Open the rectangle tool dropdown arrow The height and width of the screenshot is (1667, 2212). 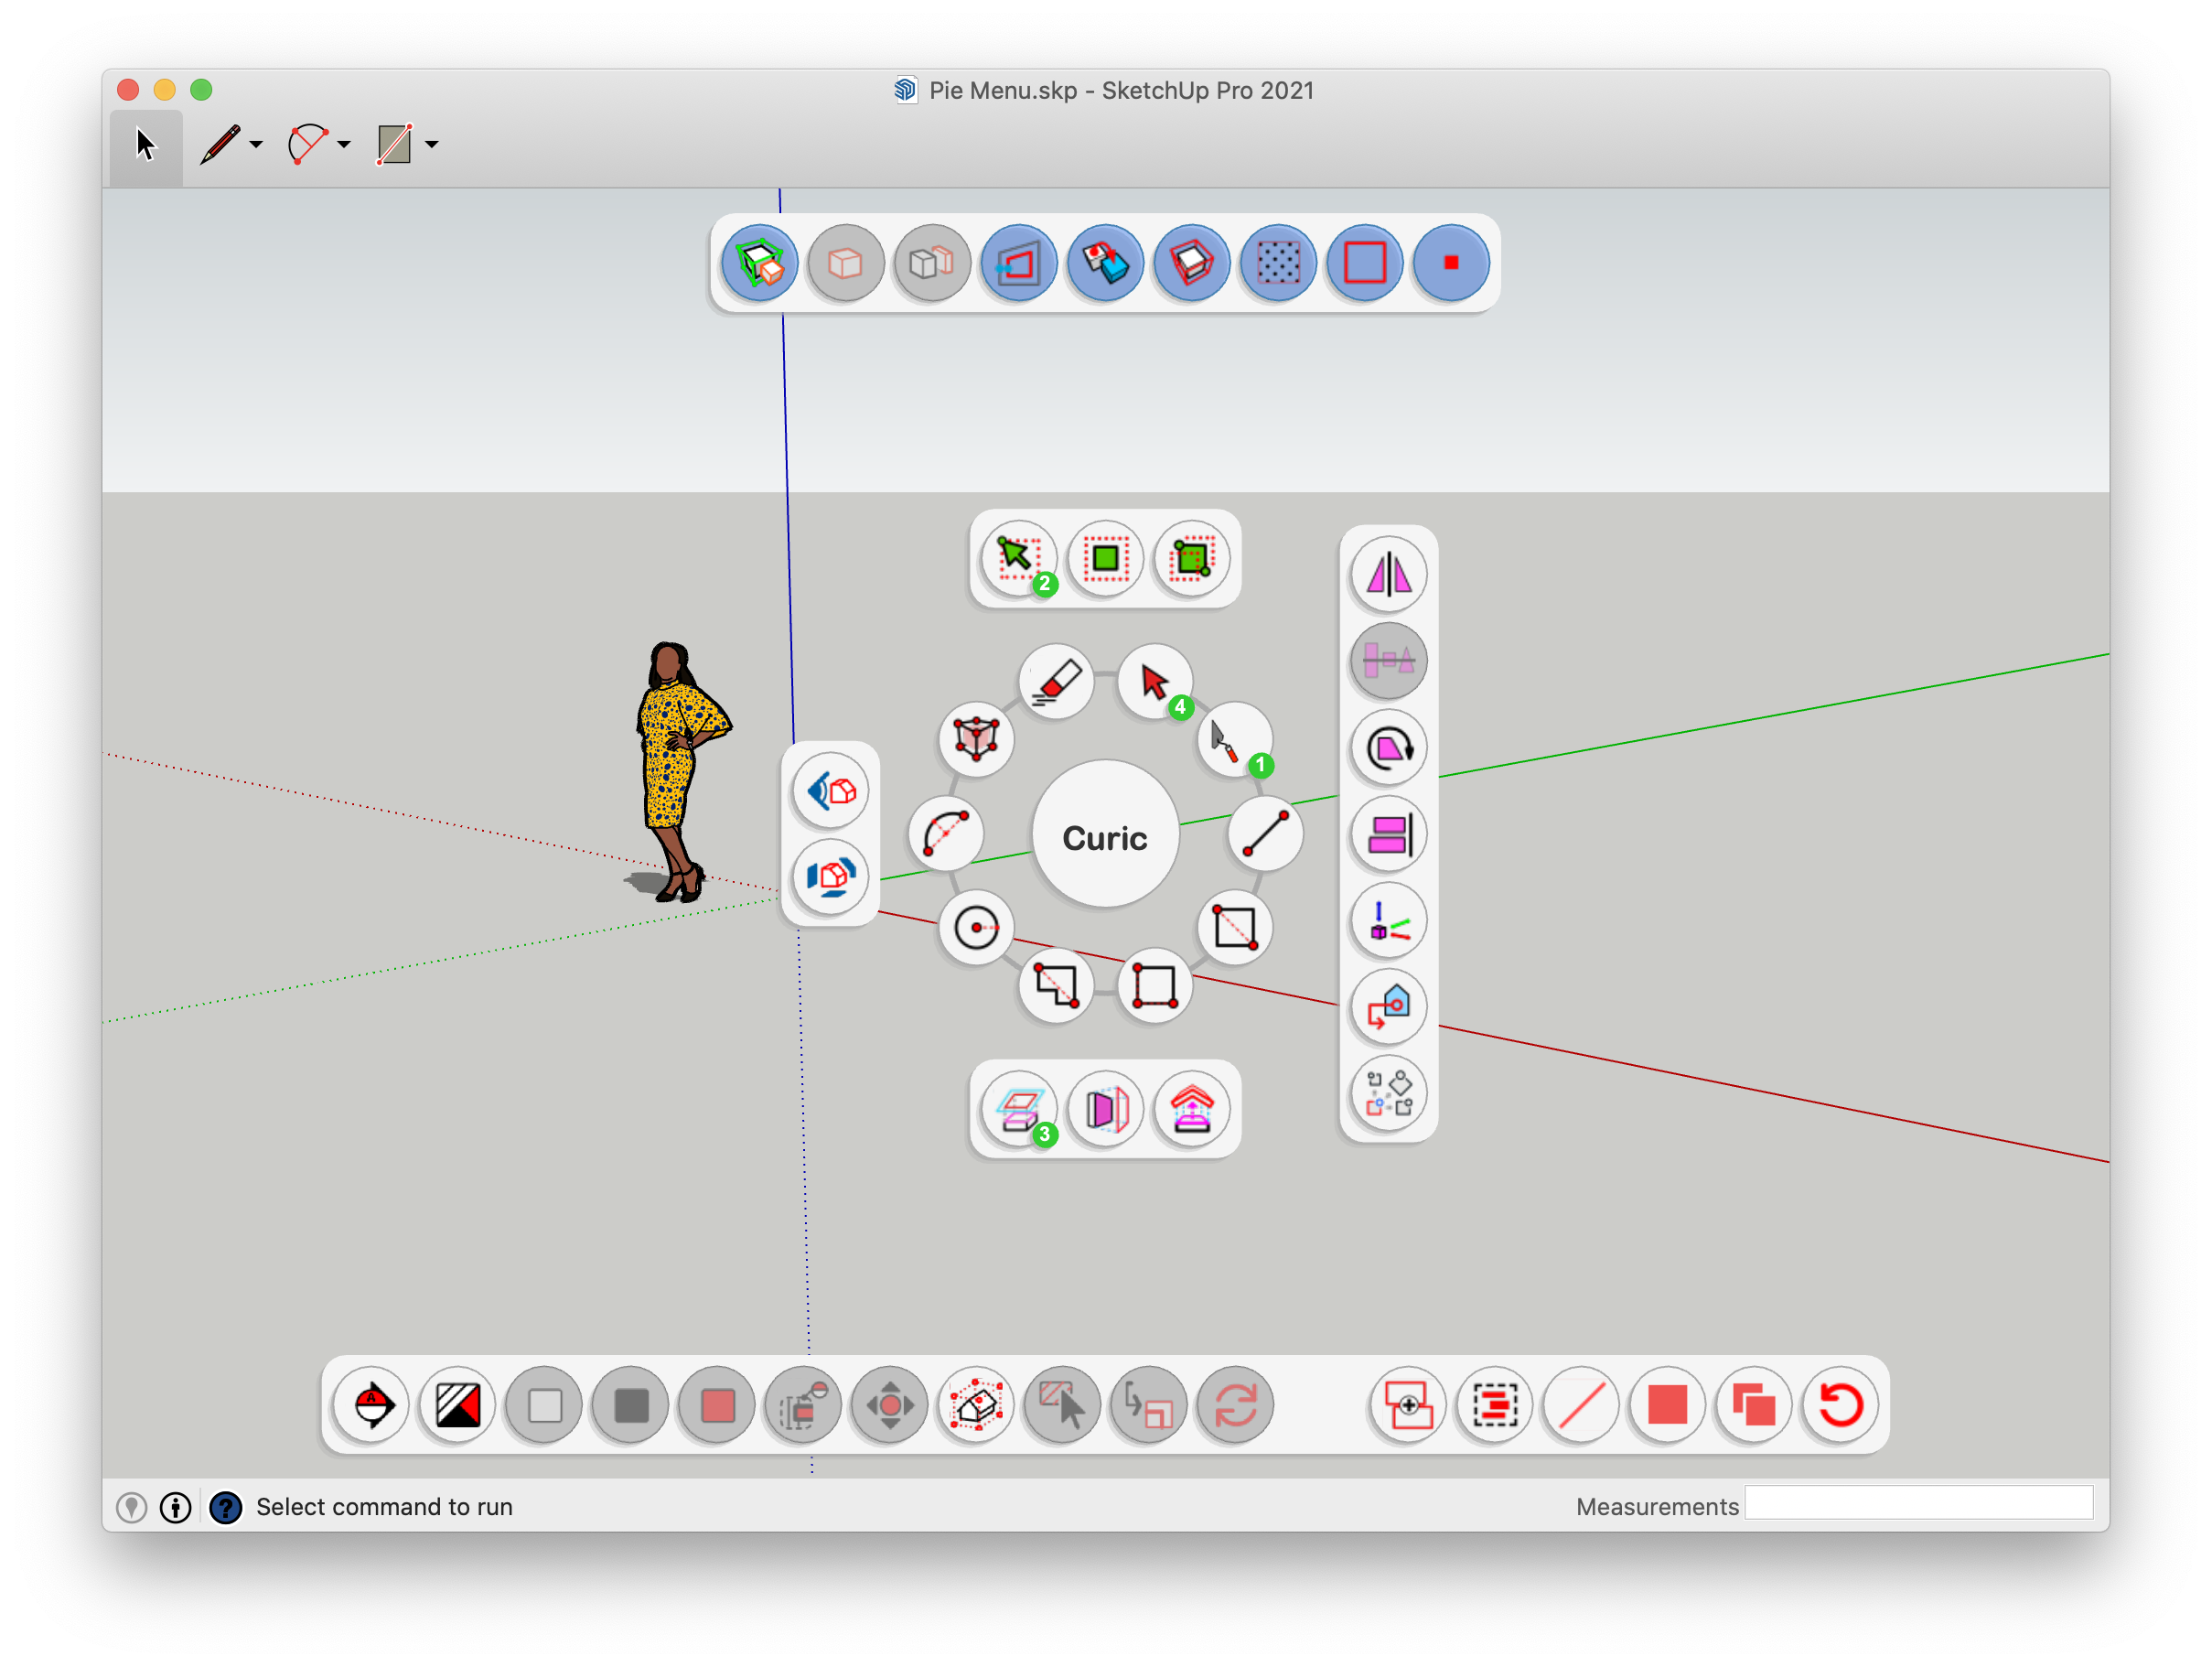click(x=432, y=145)
